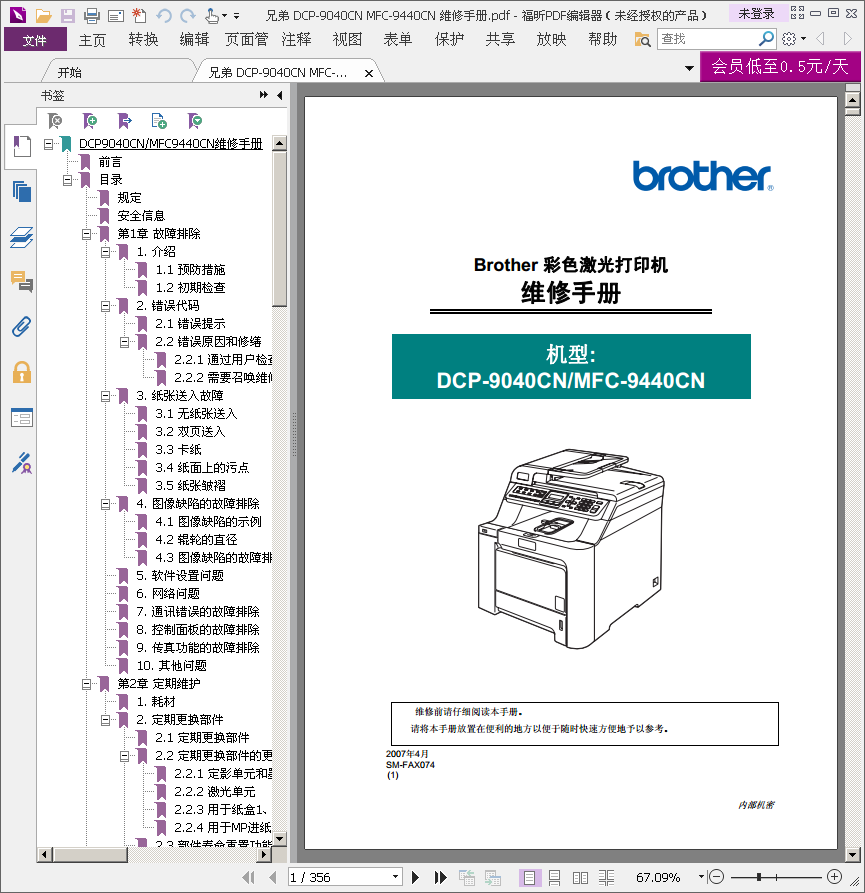Open the comments sidebar panel
This screenshot has height=893, width=865.
click(x=22, y=281)
